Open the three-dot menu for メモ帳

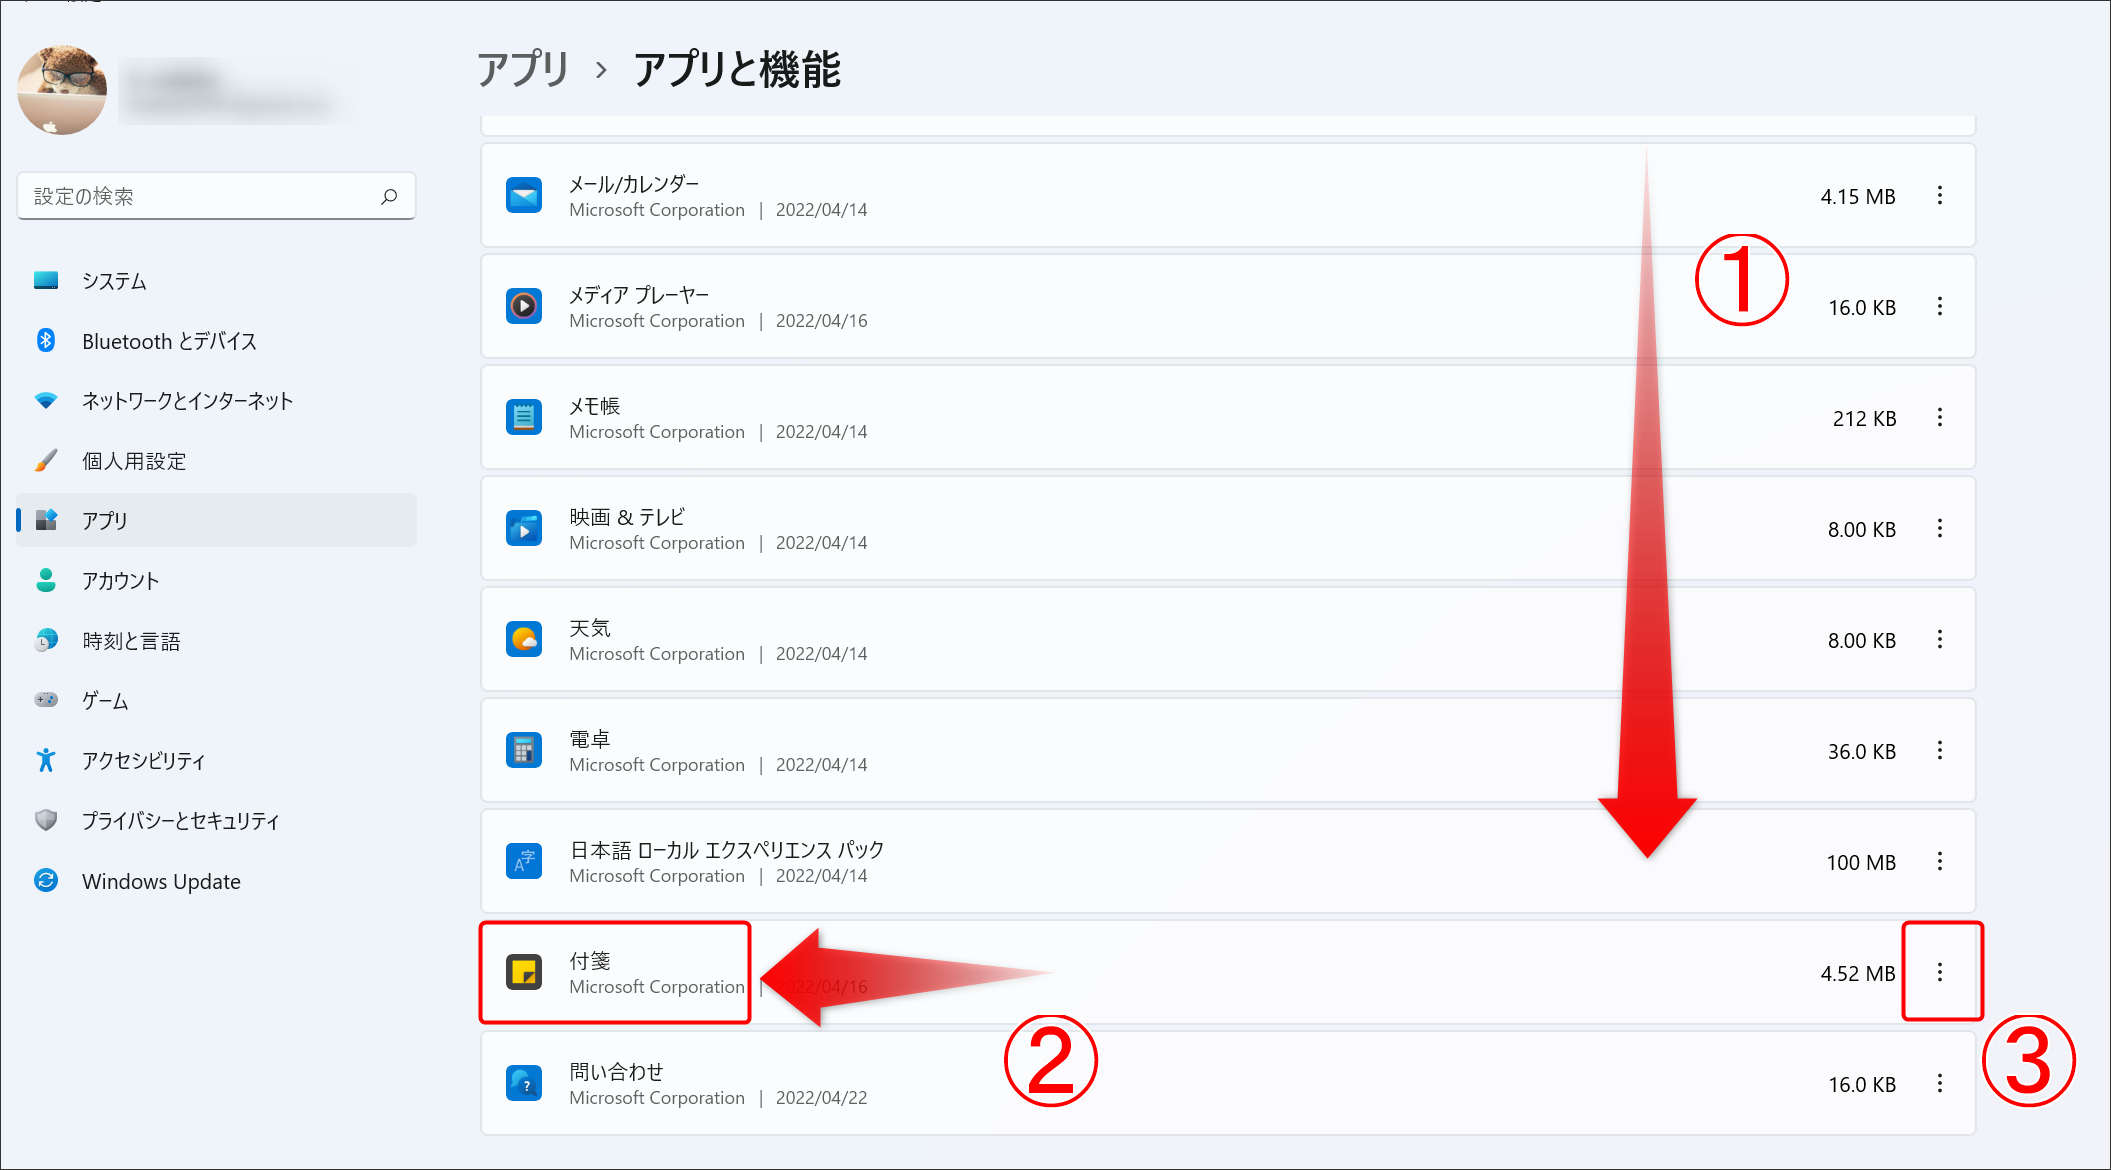click(x=1939, y=418)
